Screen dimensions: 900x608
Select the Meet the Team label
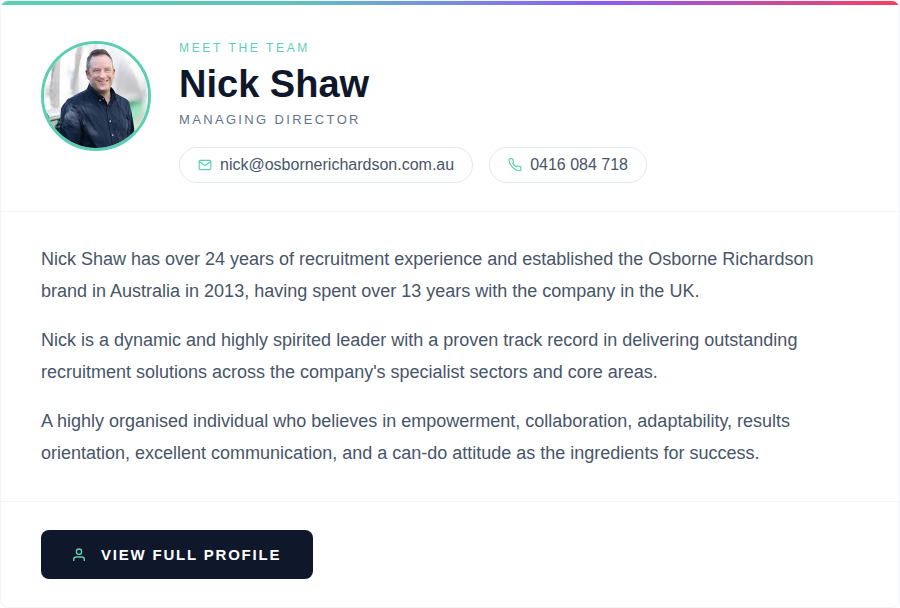[244, 48]
